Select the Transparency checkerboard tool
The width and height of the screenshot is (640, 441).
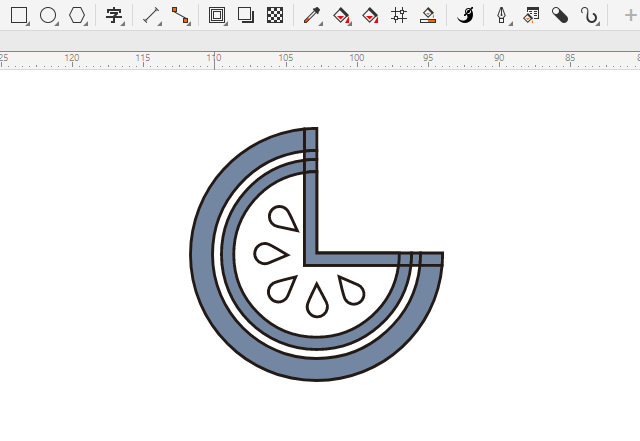pos(275,16)
